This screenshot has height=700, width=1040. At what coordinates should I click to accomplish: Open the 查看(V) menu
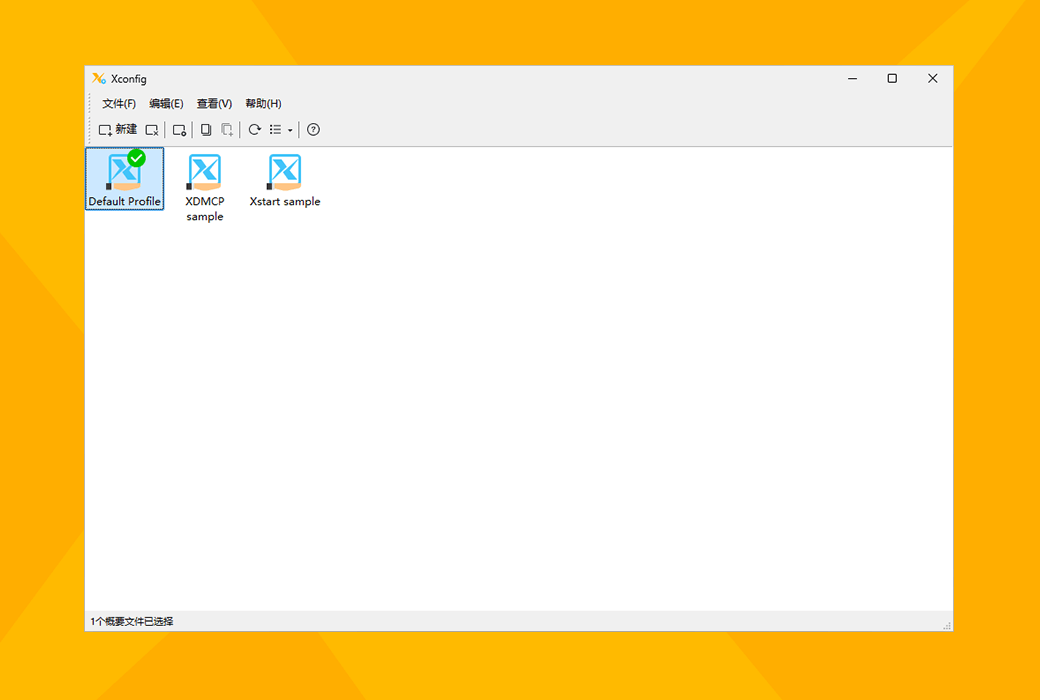coord(214,104)
